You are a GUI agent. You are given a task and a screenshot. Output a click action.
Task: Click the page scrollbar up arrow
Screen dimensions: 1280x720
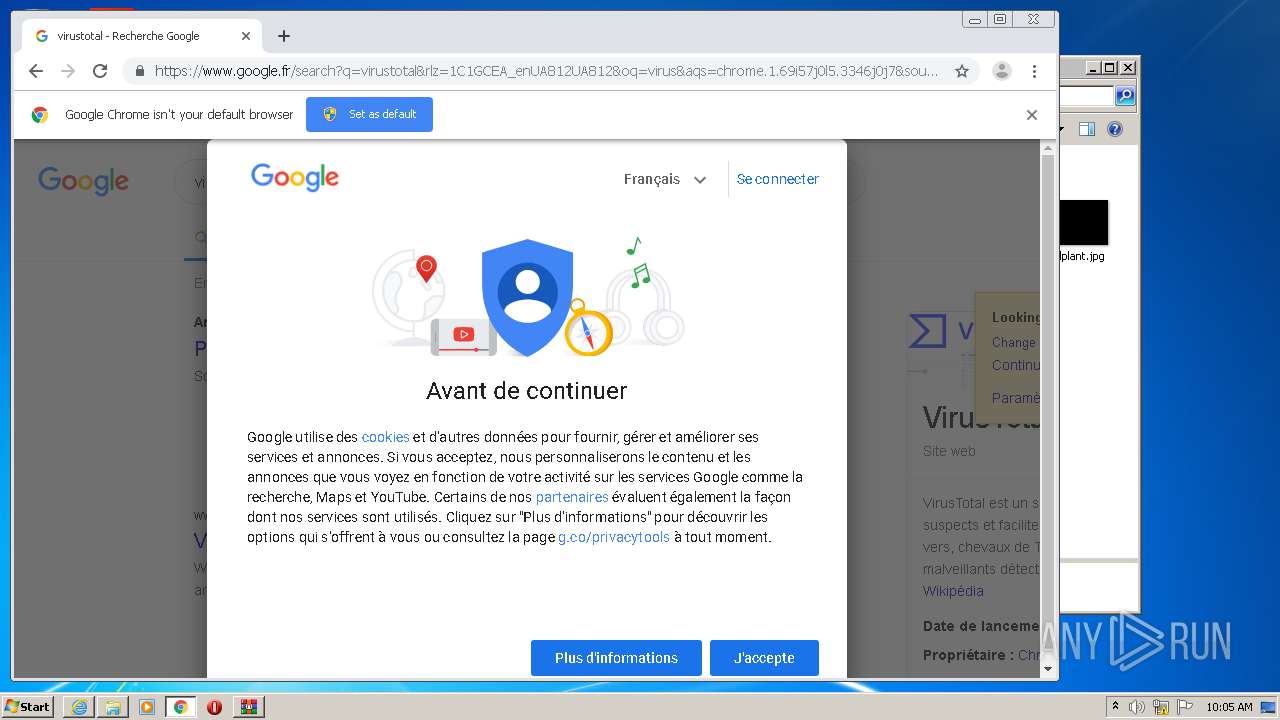coord(1048,149)
